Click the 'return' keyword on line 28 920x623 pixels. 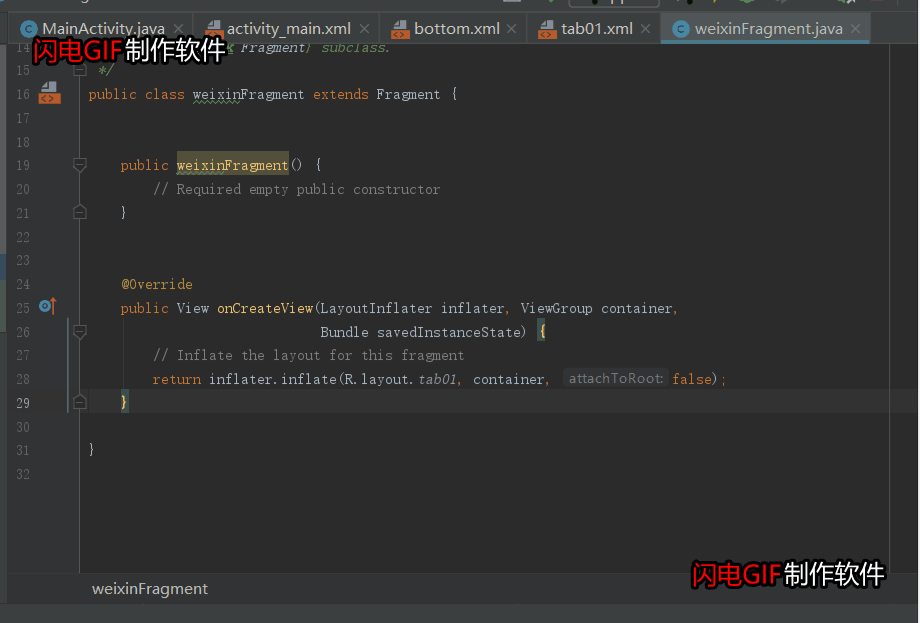(177, 380)
